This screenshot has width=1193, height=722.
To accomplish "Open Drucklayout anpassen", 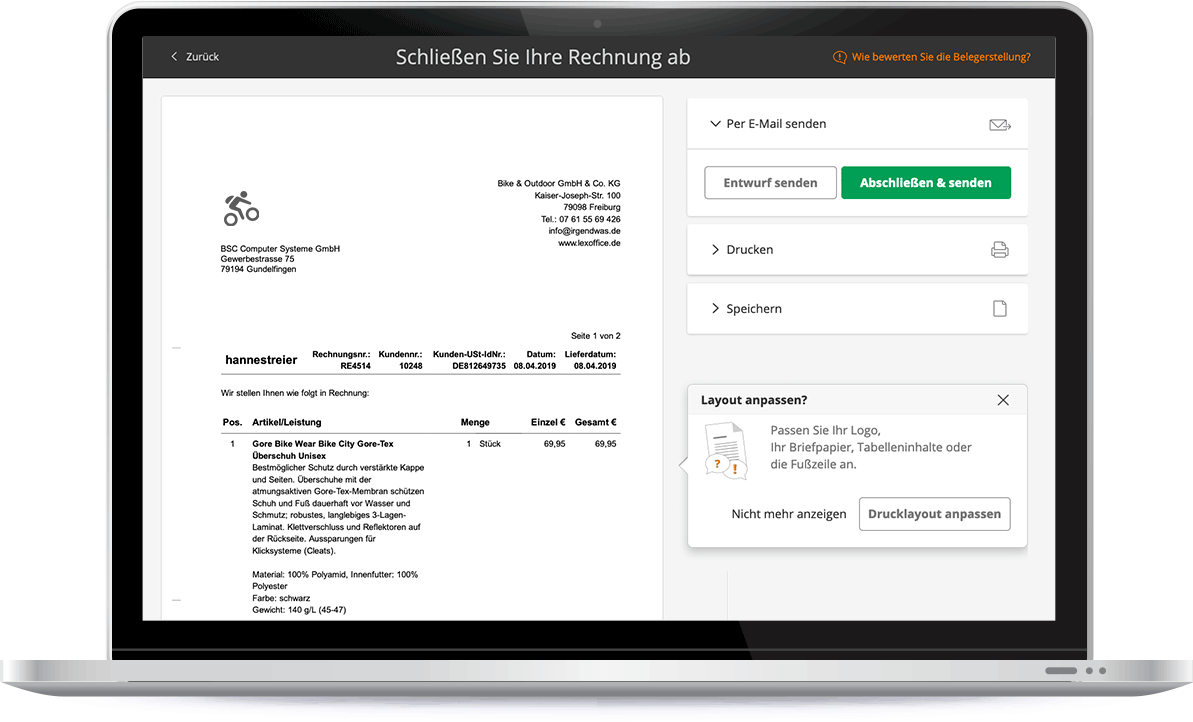I will click(934, 513).
